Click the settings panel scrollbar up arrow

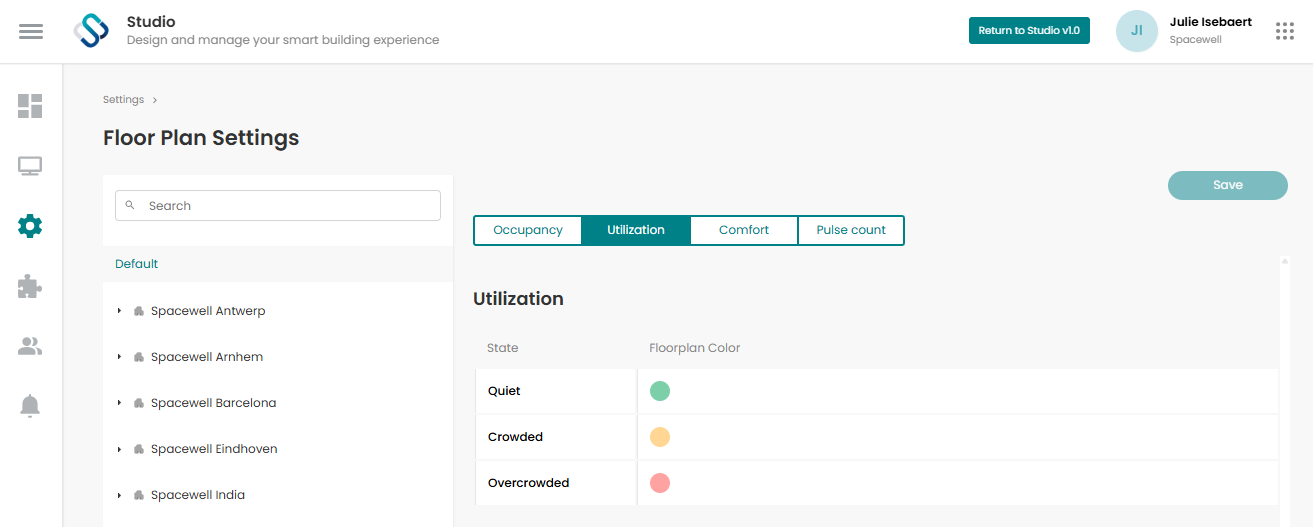pyautogui.click(x=1284, y=262)
